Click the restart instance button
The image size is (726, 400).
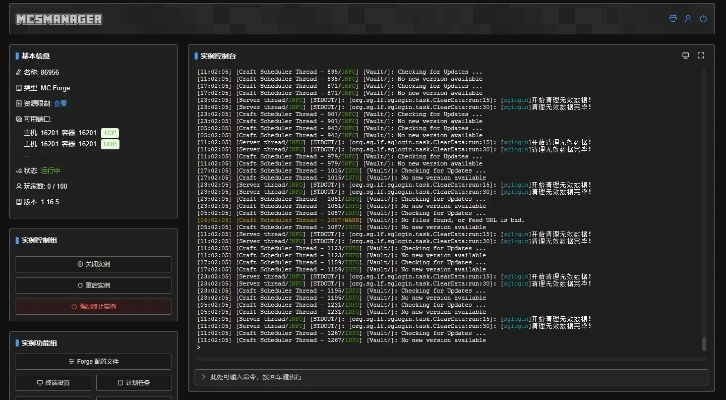94,285
